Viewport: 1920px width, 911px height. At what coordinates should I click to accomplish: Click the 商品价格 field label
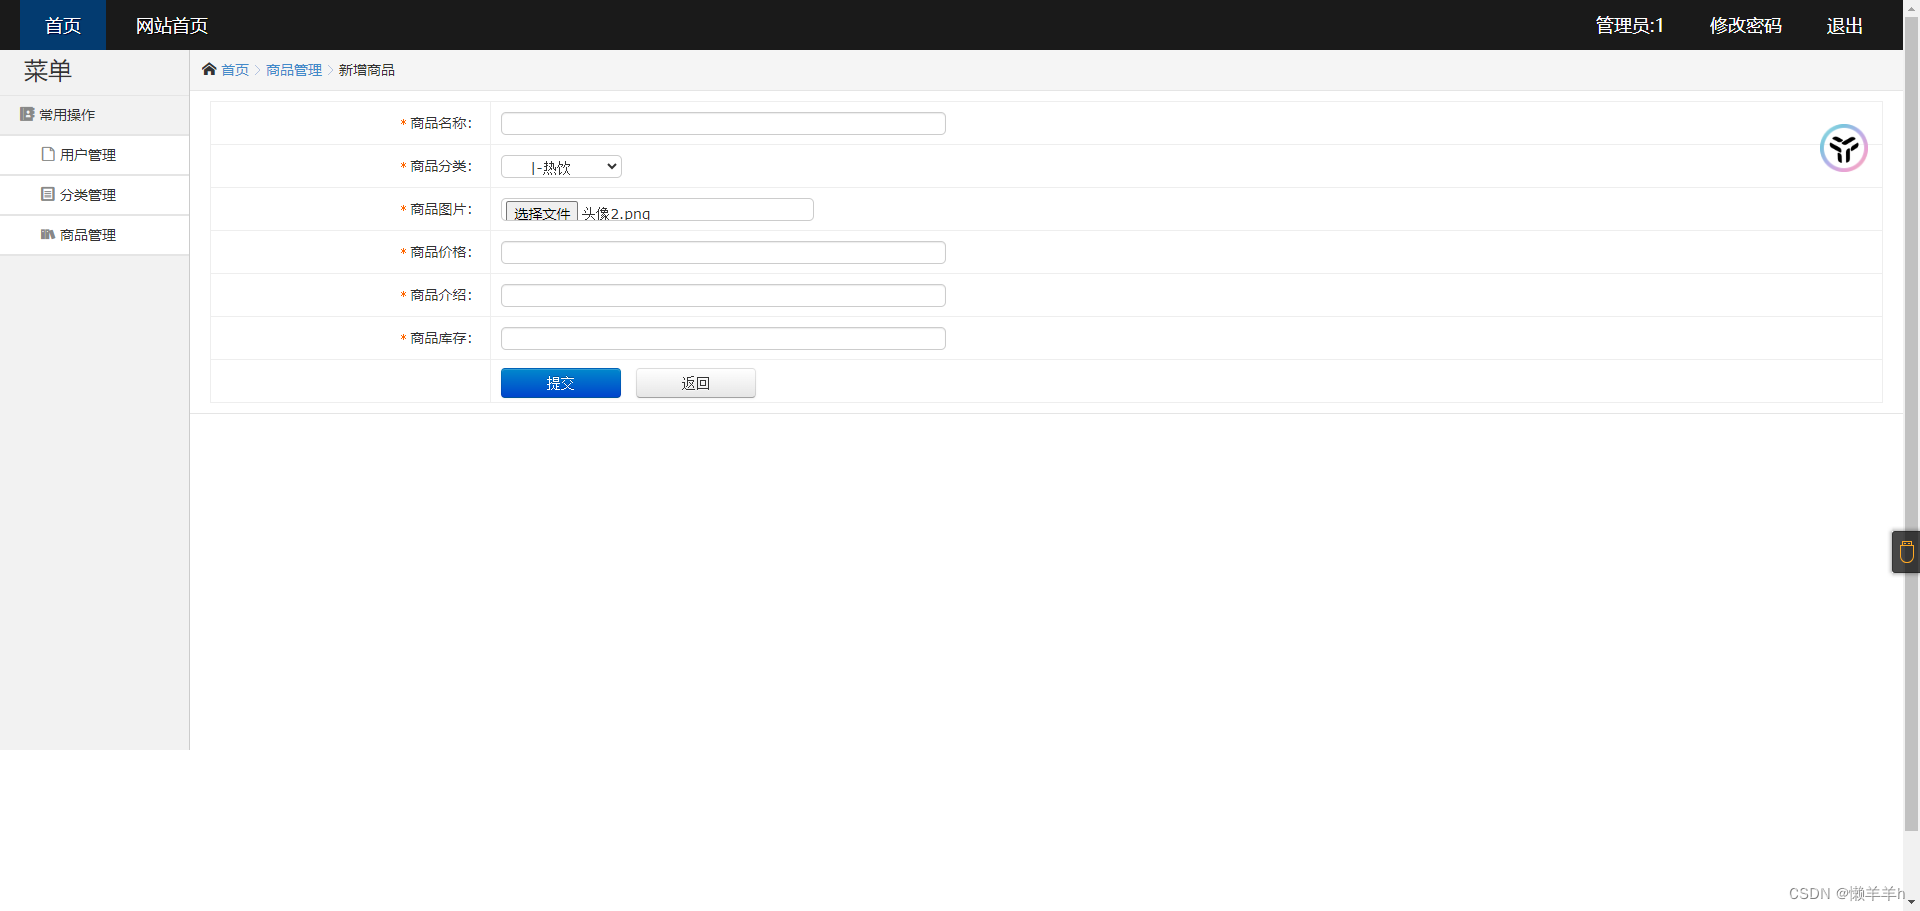point(440,252)
